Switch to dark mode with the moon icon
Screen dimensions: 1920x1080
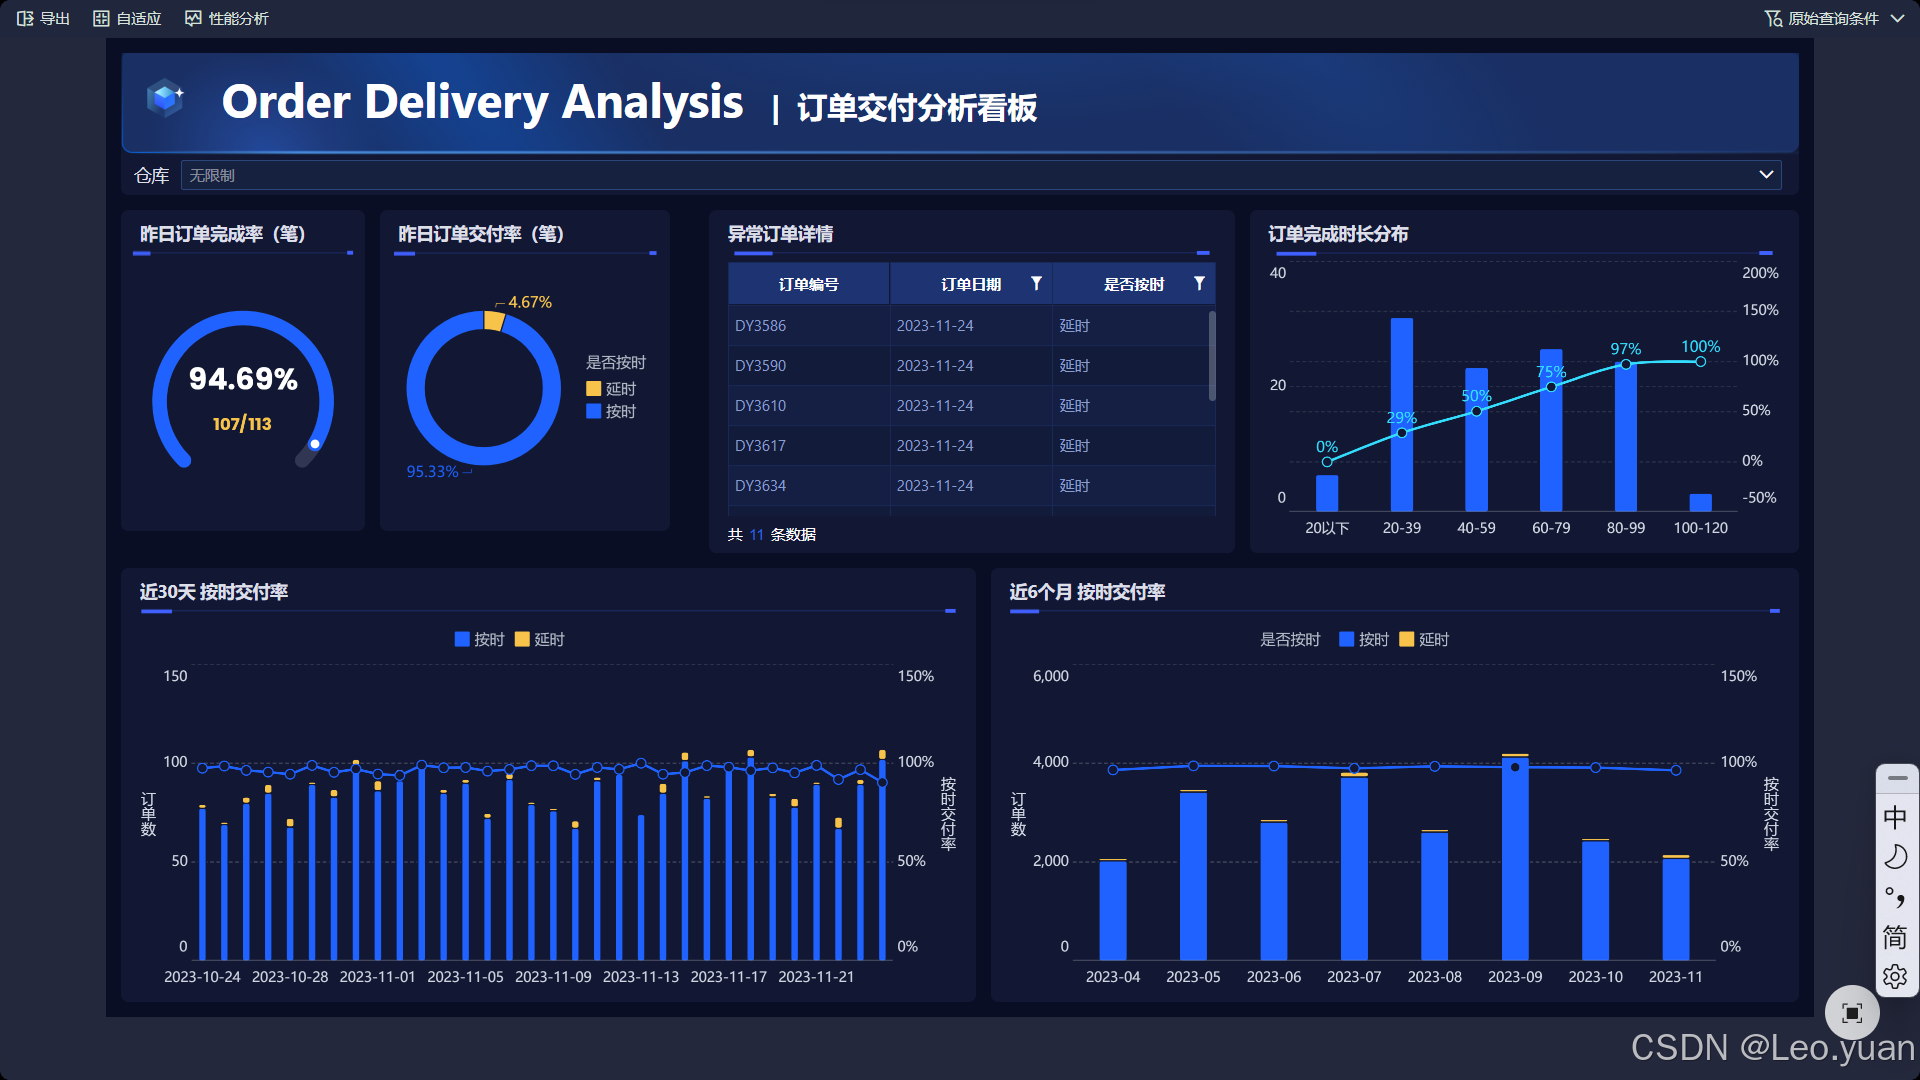(x=1896, y=857)
